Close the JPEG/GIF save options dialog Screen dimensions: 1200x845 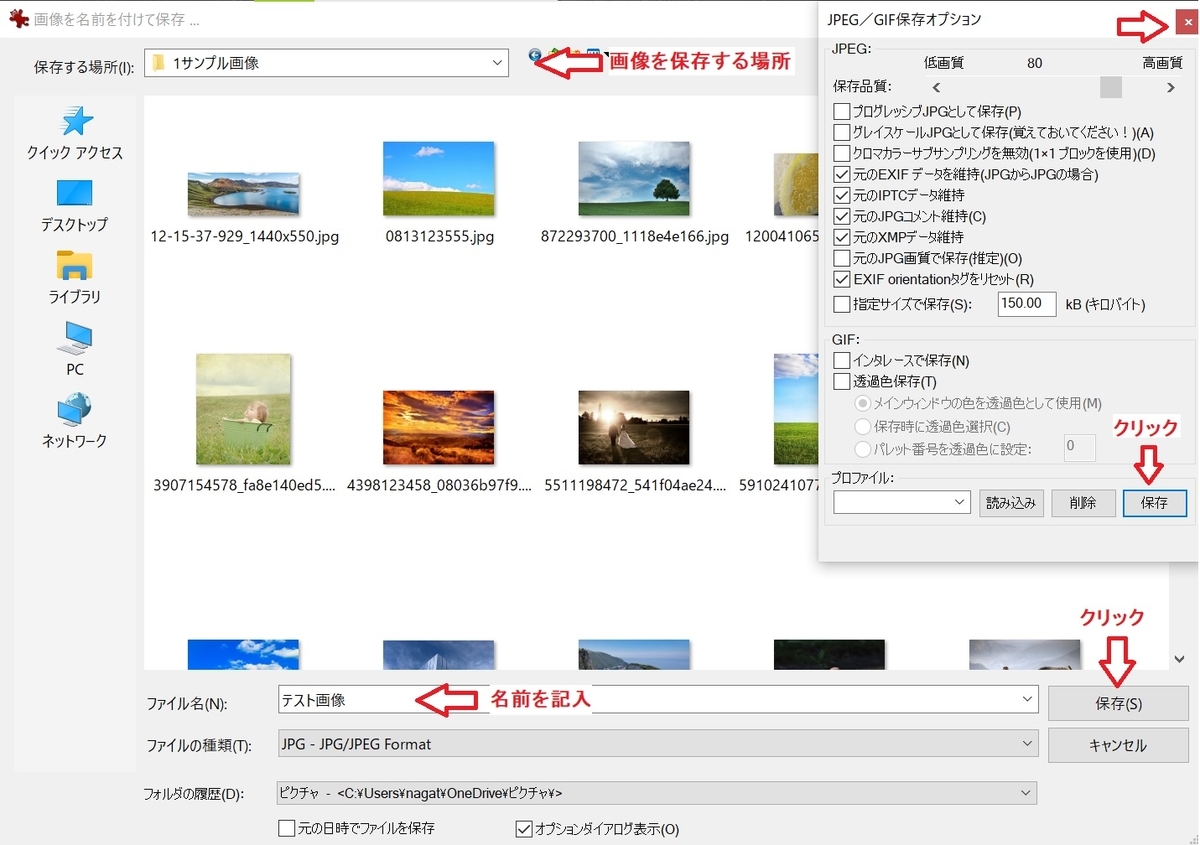pos(1186,20)
